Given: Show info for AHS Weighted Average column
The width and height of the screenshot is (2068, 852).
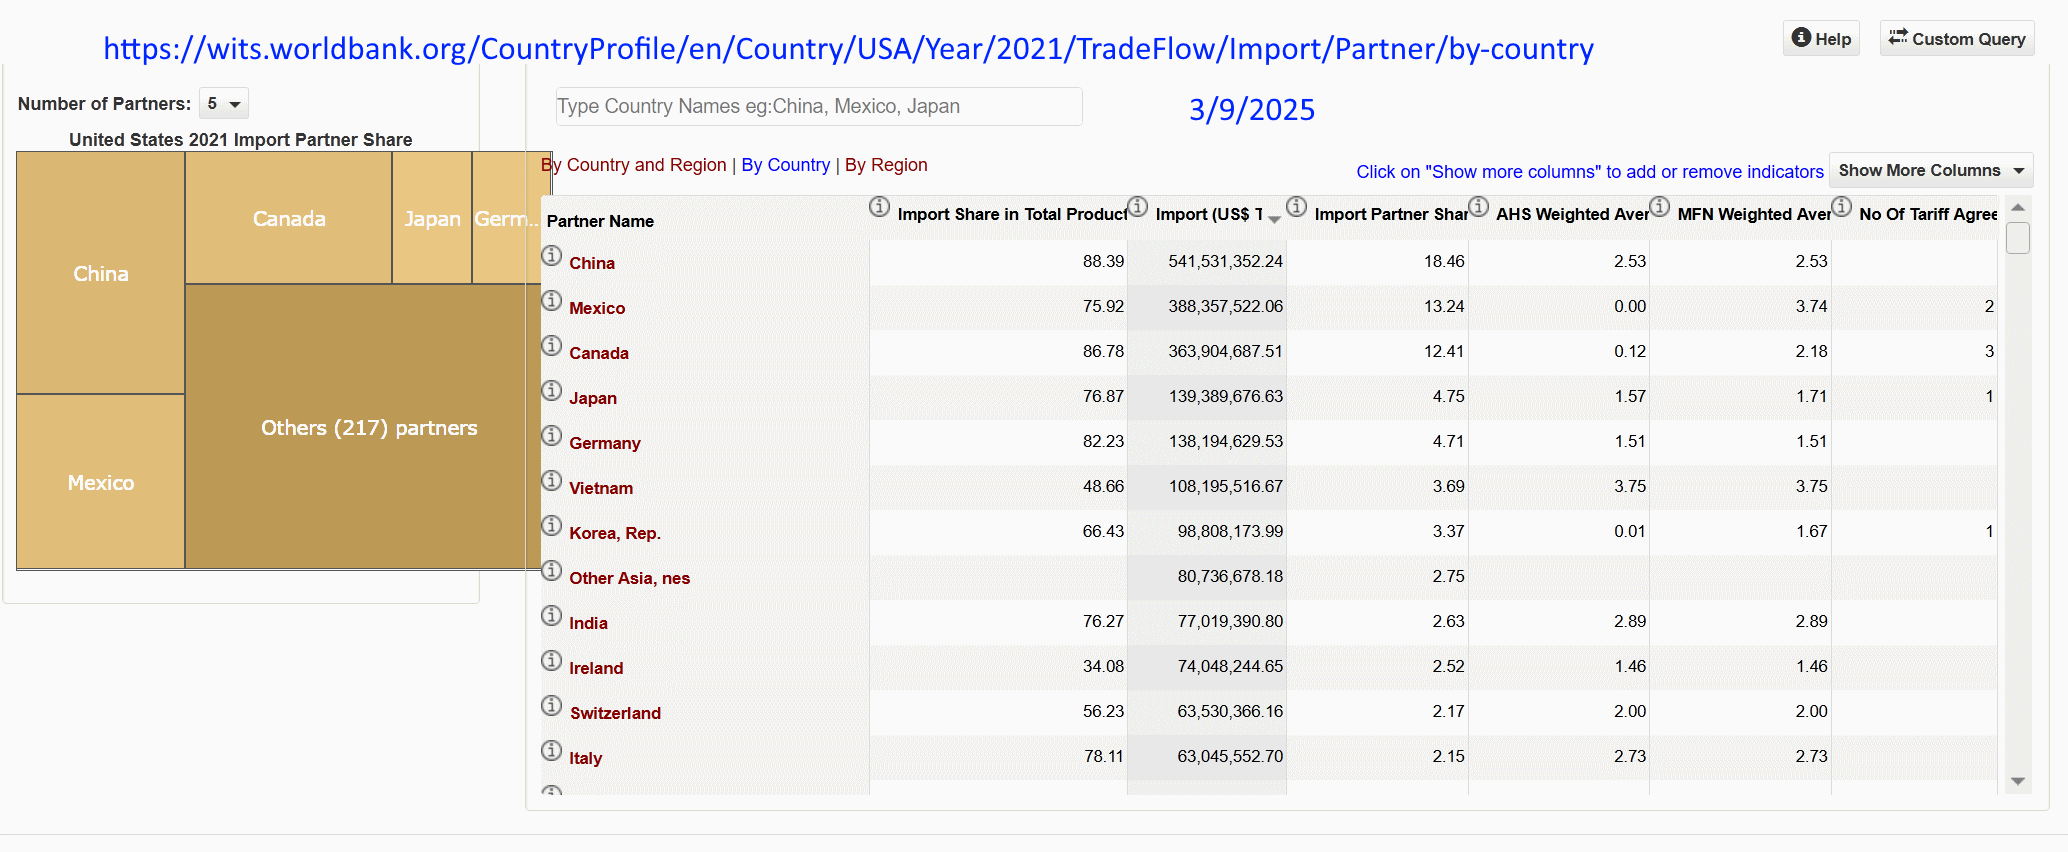Looking at the screenshot, I should click(1478, 207).
